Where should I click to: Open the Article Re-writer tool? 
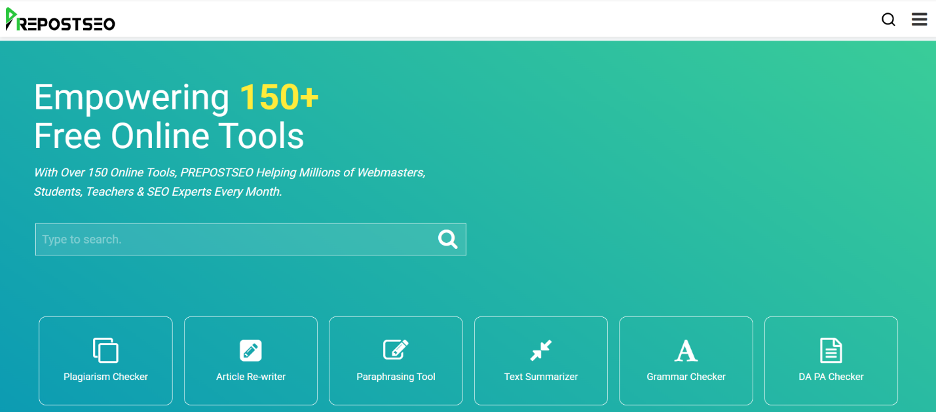point(251,361)
